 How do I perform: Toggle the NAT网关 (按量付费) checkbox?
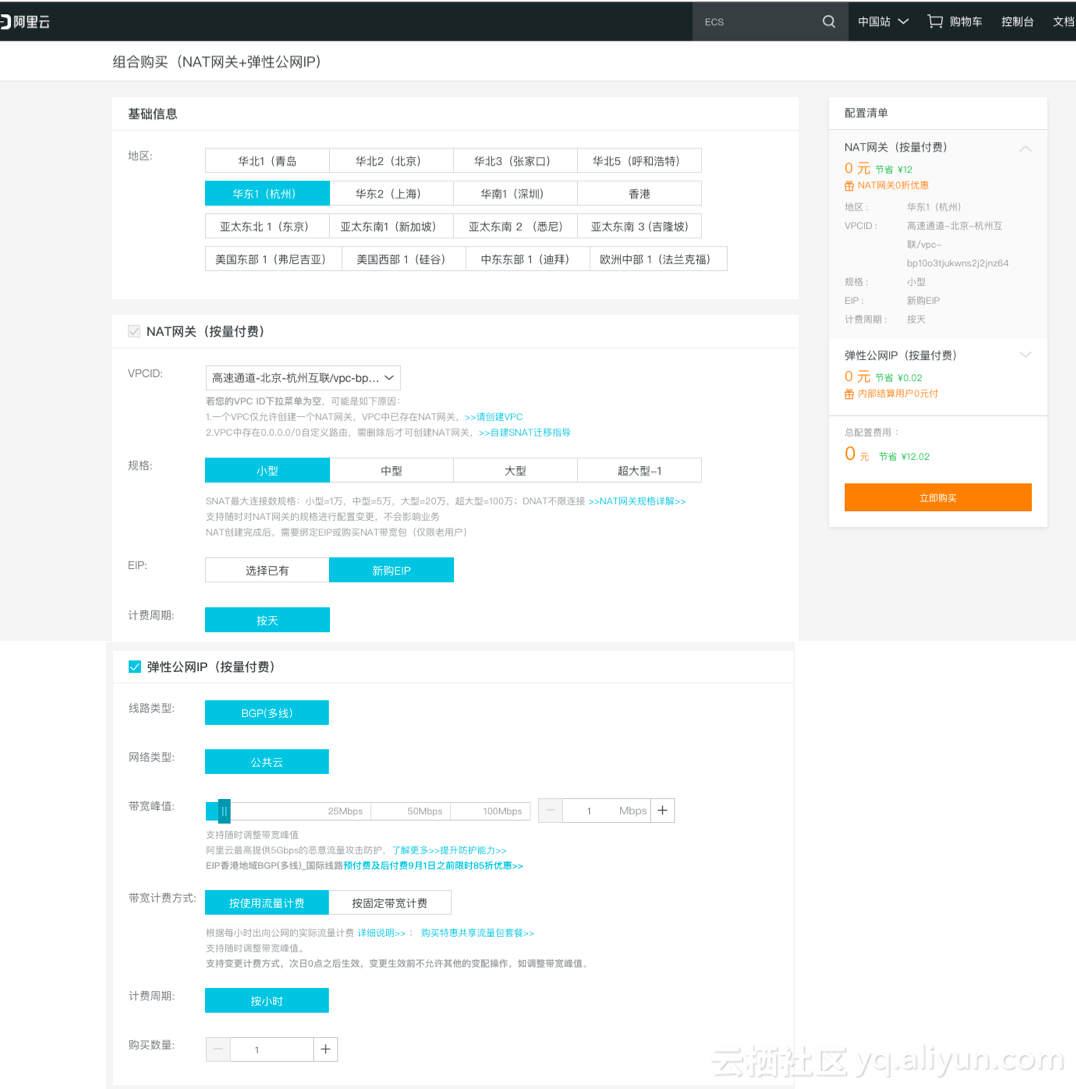click(x=134, y=331)
